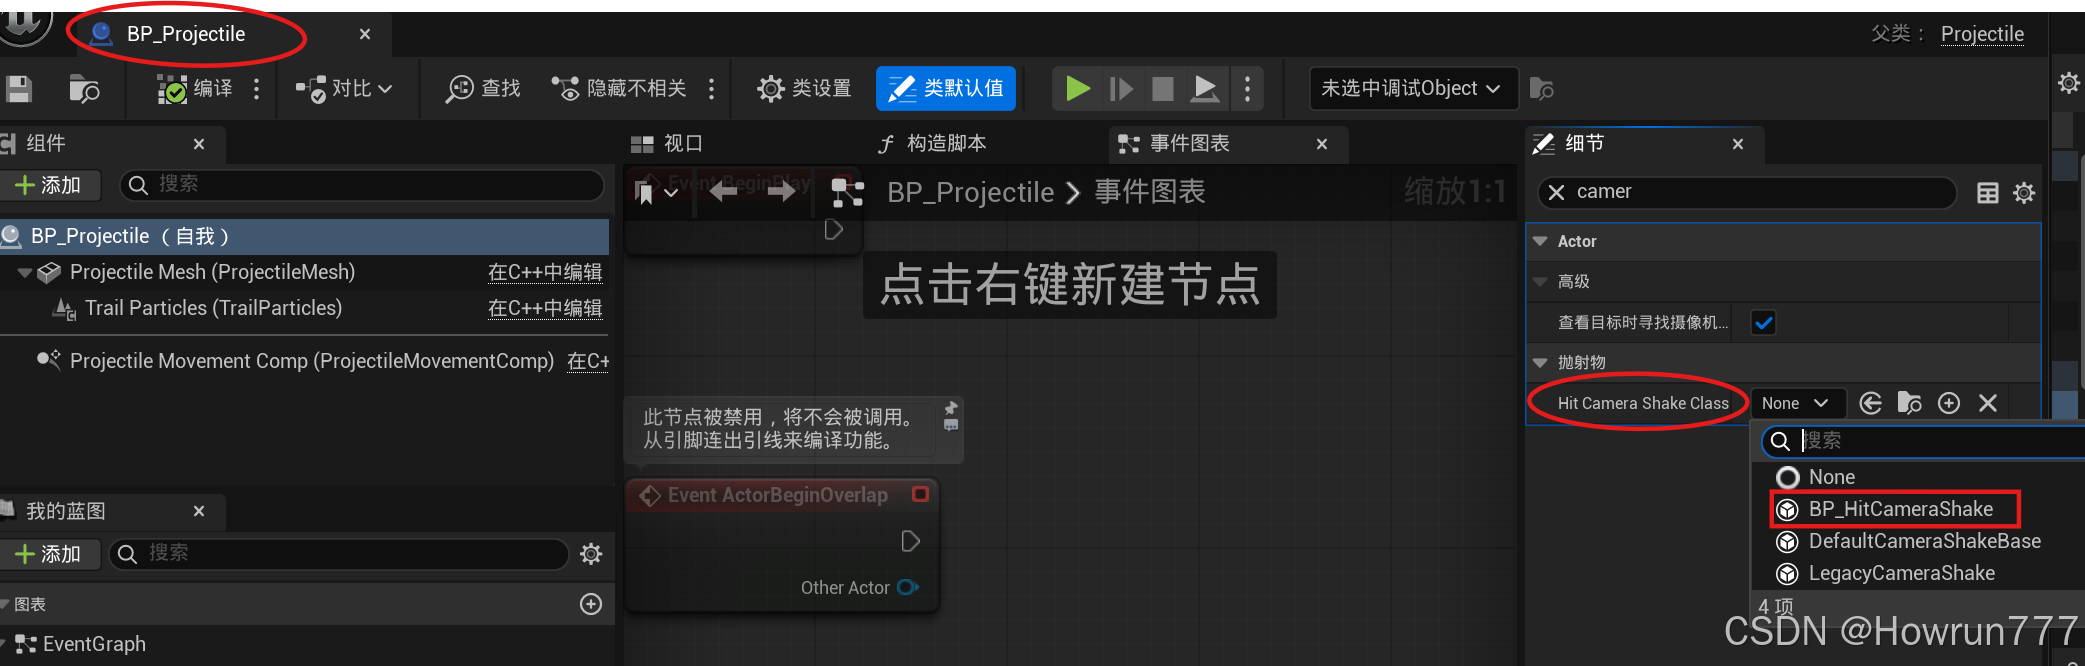Click the frame advance playback icon

tap(1121, 89)
